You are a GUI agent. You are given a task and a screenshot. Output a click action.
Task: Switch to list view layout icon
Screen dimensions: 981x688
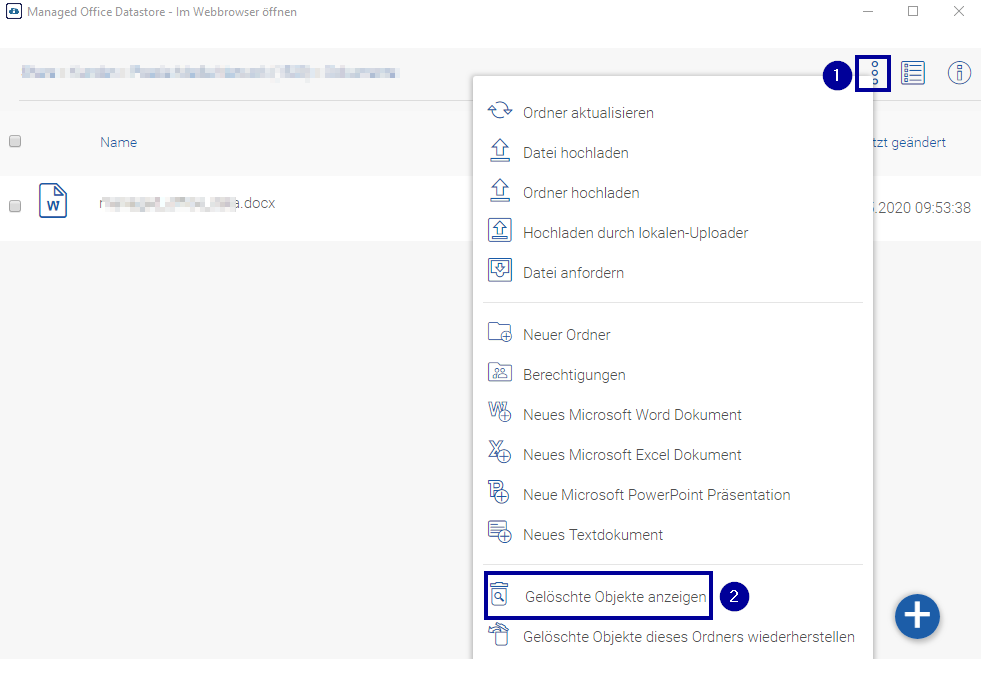tap(912, 73)
